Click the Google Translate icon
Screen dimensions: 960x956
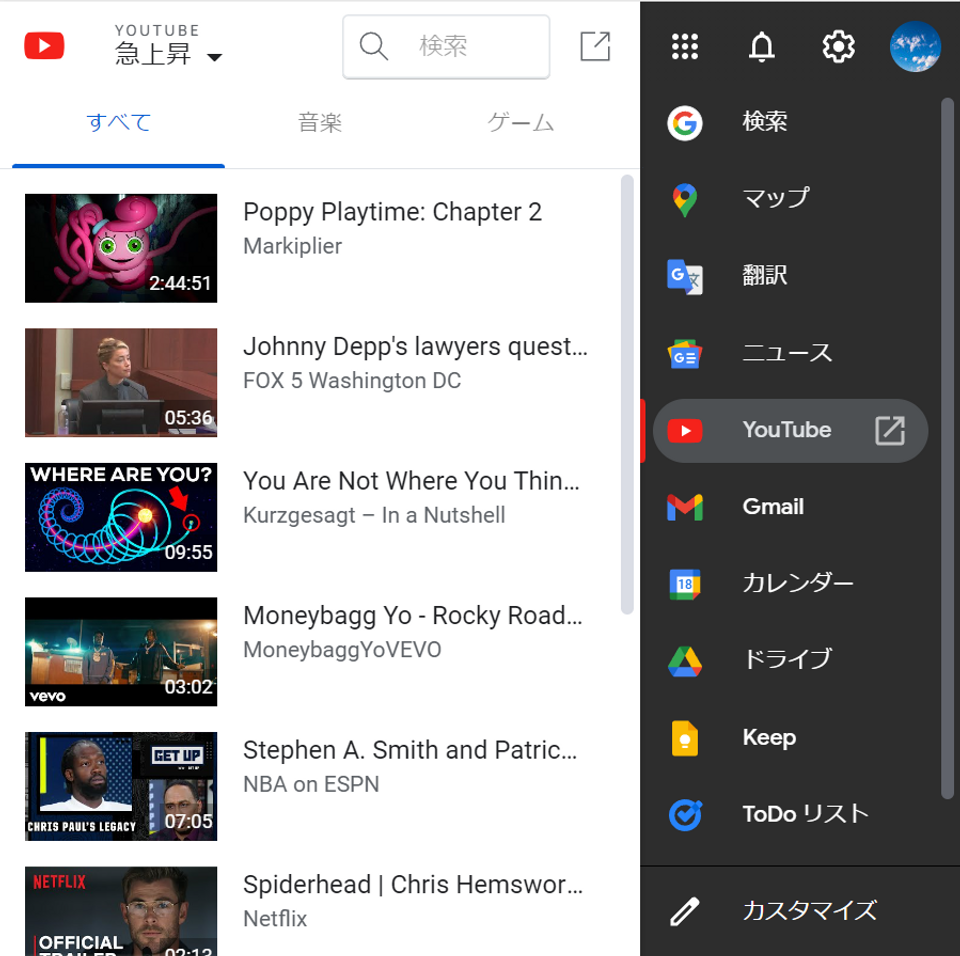pyautogui.click(x=685, y=277)
